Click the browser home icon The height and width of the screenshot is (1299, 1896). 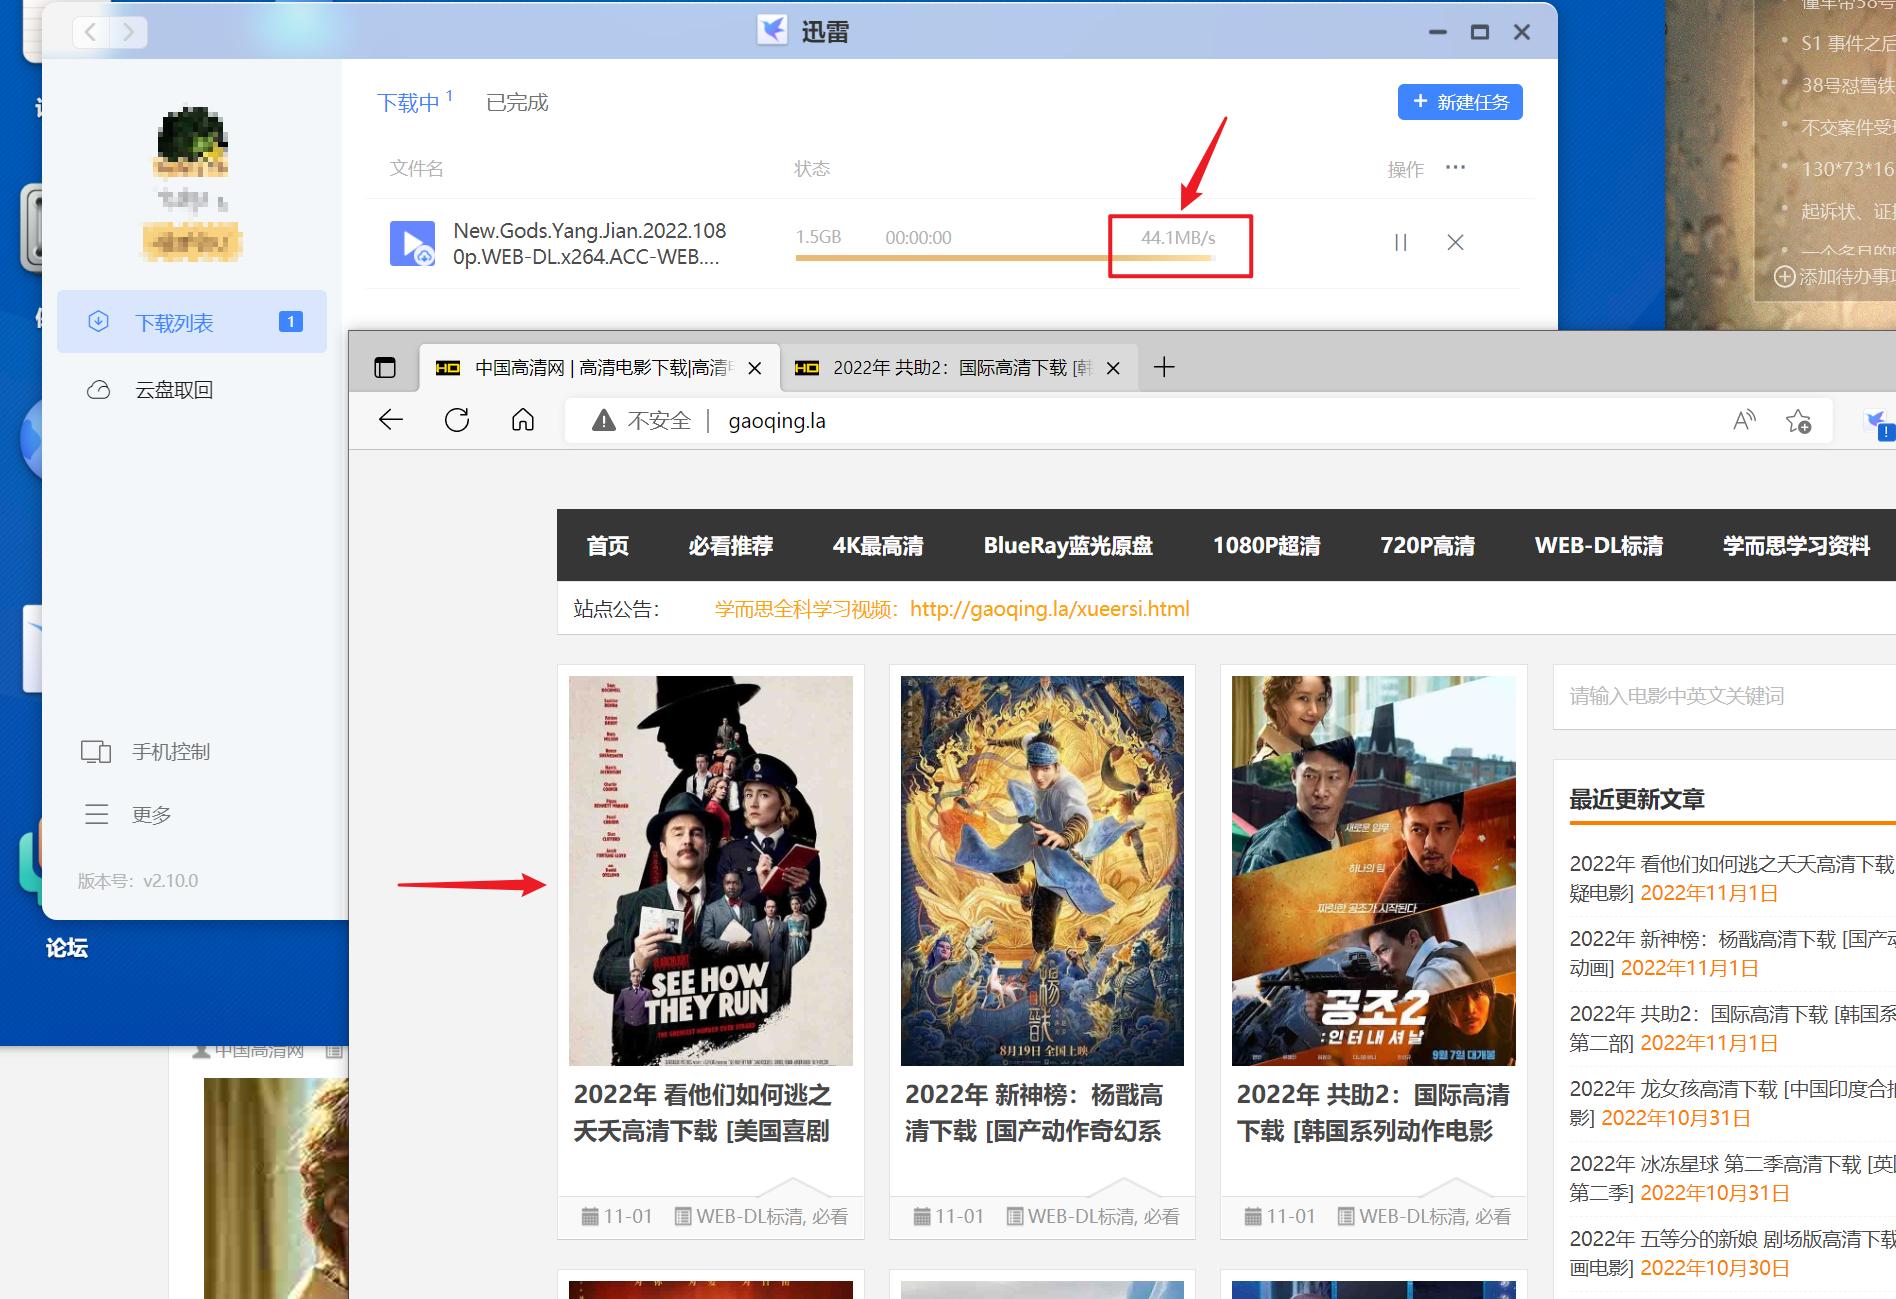tap(522, 420)
